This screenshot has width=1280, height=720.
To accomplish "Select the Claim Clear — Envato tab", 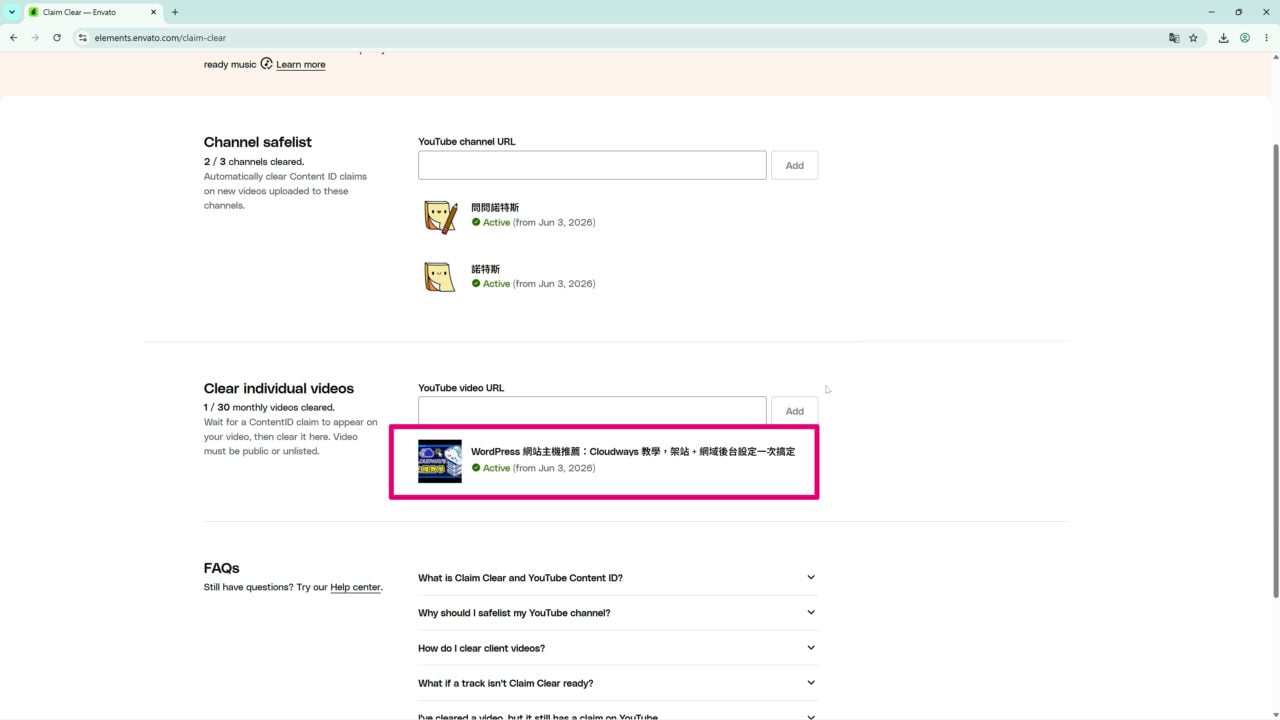I will 92,12.
